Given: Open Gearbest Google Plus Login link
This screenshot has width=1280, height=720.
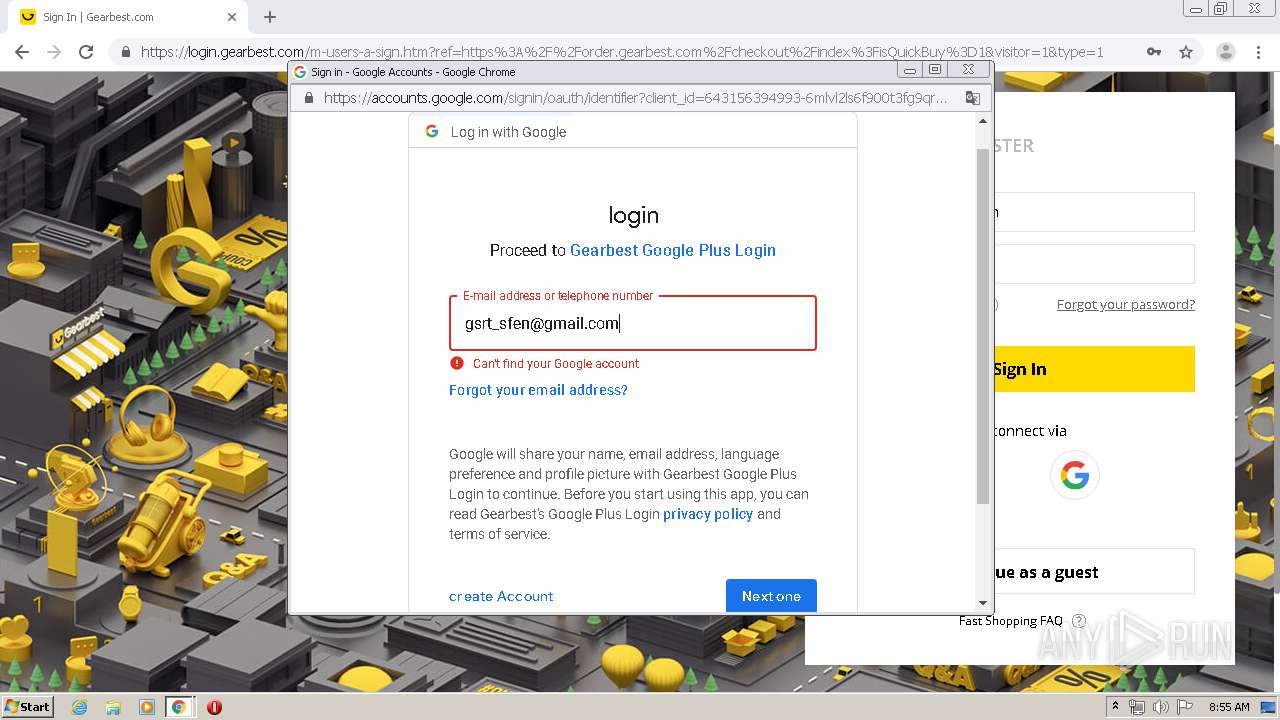Looking at the screenshot, I should [673, 250].
